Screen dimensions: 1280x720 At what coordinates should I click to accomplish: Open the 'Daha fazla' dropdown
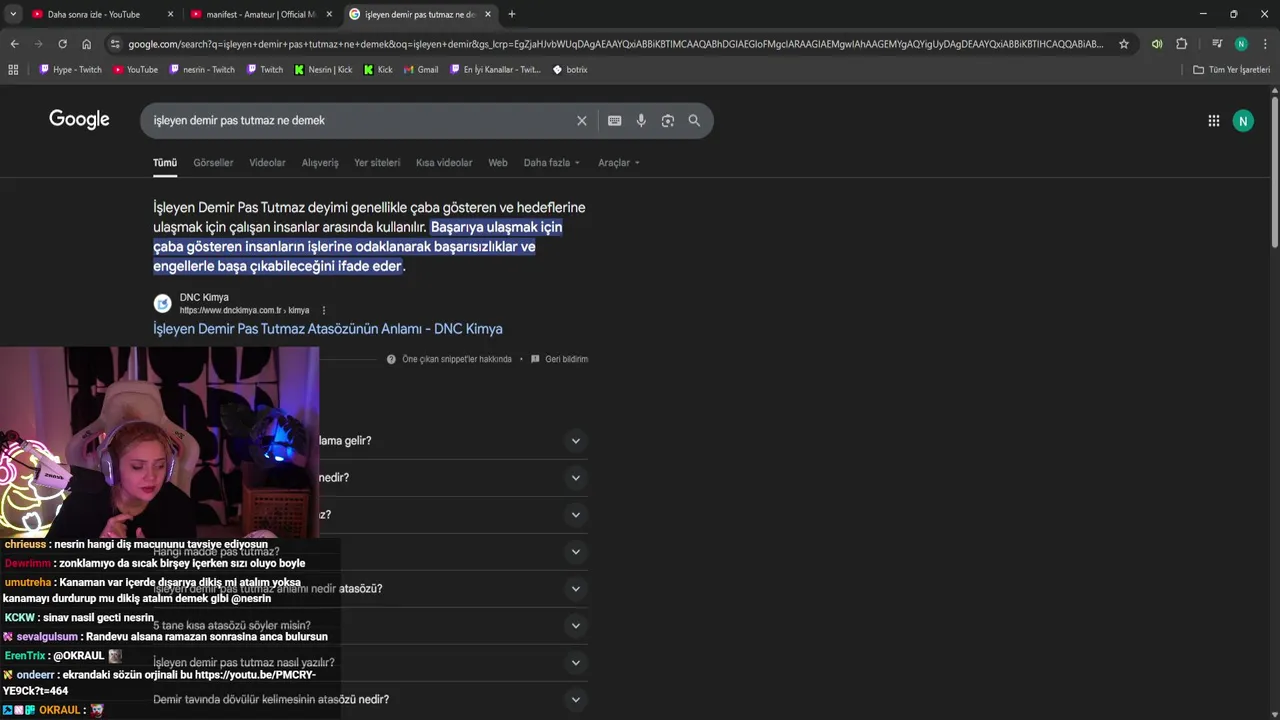551,163
